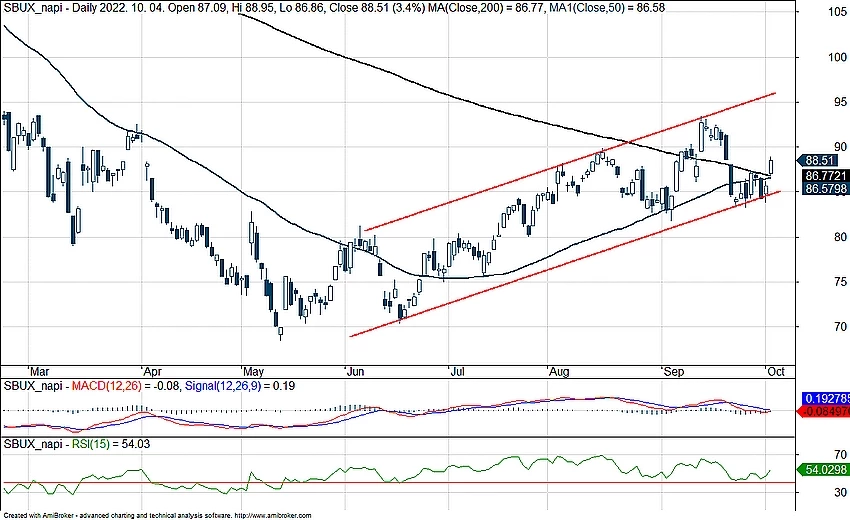Image resolution: width=850 pixels, height=520 pixels.
Task: Click the Aug label on time axis
Action: pos(559,372)
